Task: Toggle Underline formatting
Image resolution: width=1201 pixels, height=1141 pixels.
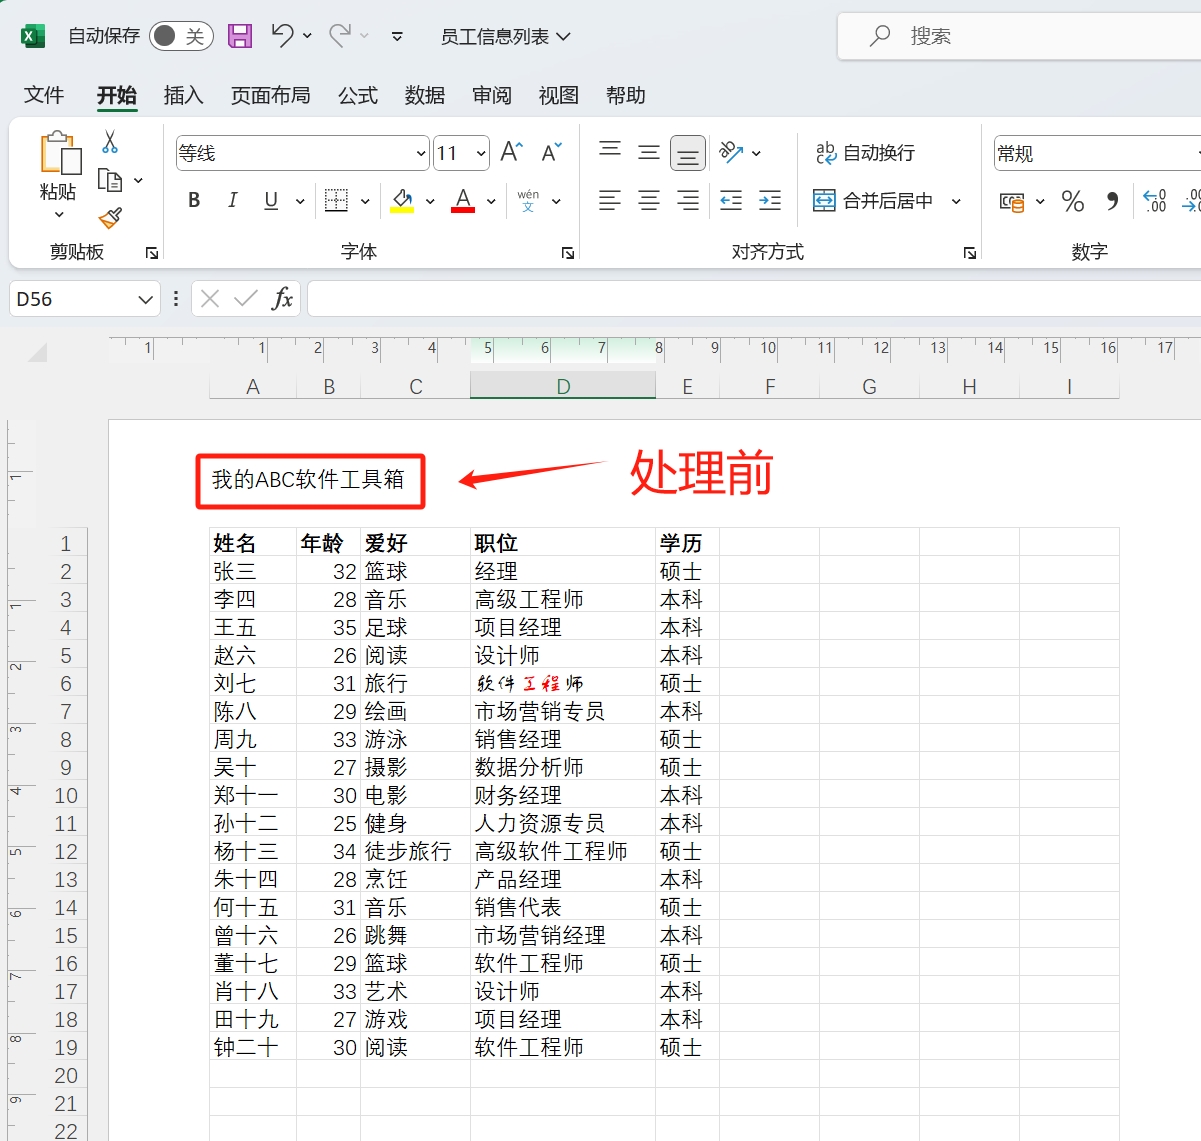Action: [x=269, y=200]
